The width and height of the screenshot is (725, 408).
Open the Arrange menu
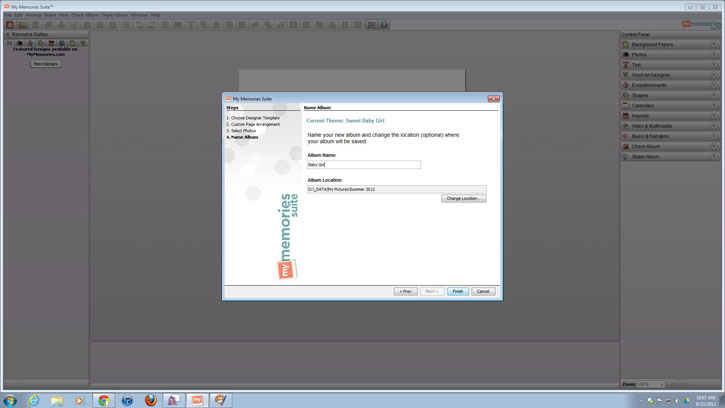[x=33, y=15]
